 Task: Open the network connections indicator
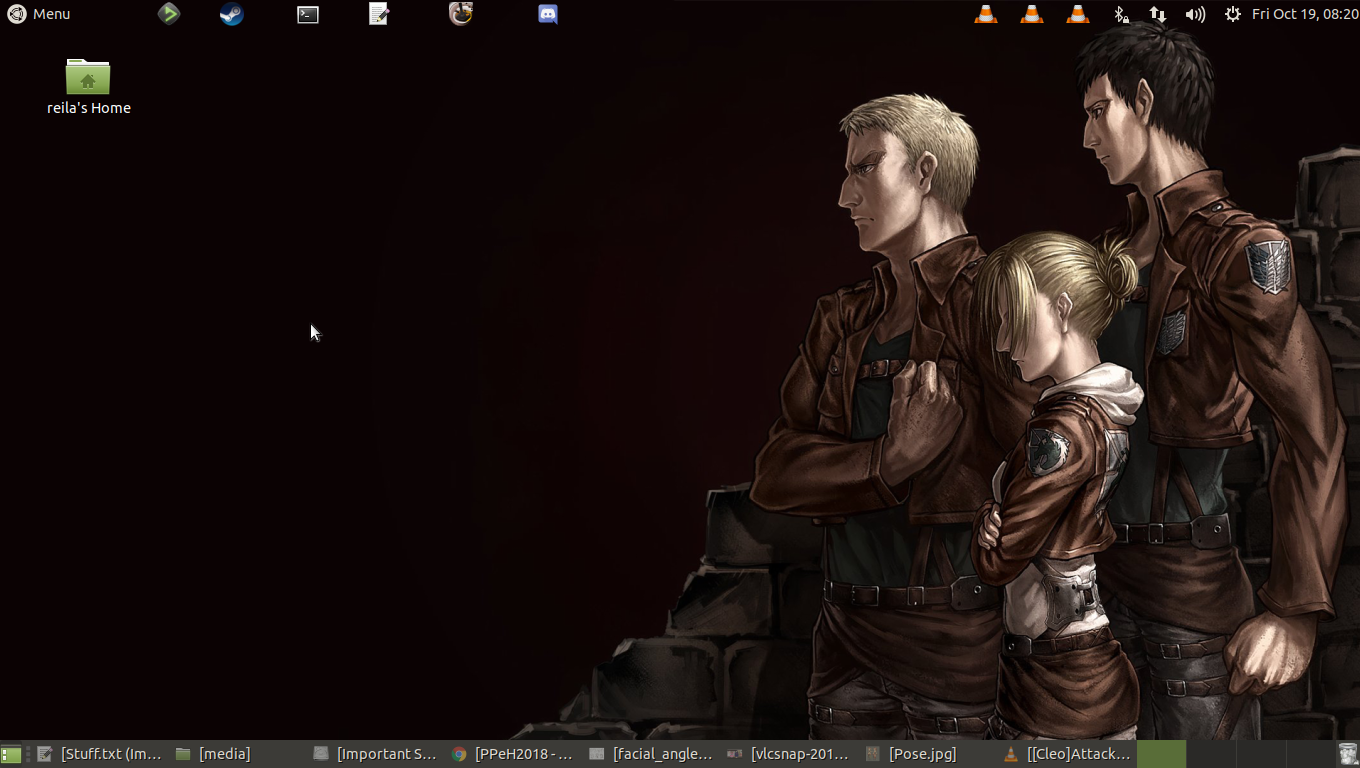coord(1157,14)
